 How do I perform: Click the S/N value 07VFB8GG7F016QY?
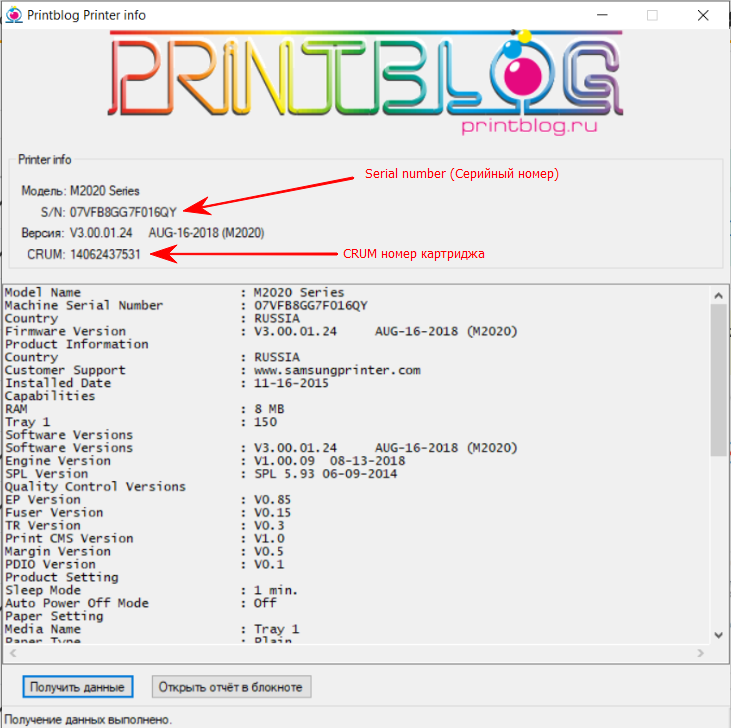pyautogui.click(x=123, y=211)
